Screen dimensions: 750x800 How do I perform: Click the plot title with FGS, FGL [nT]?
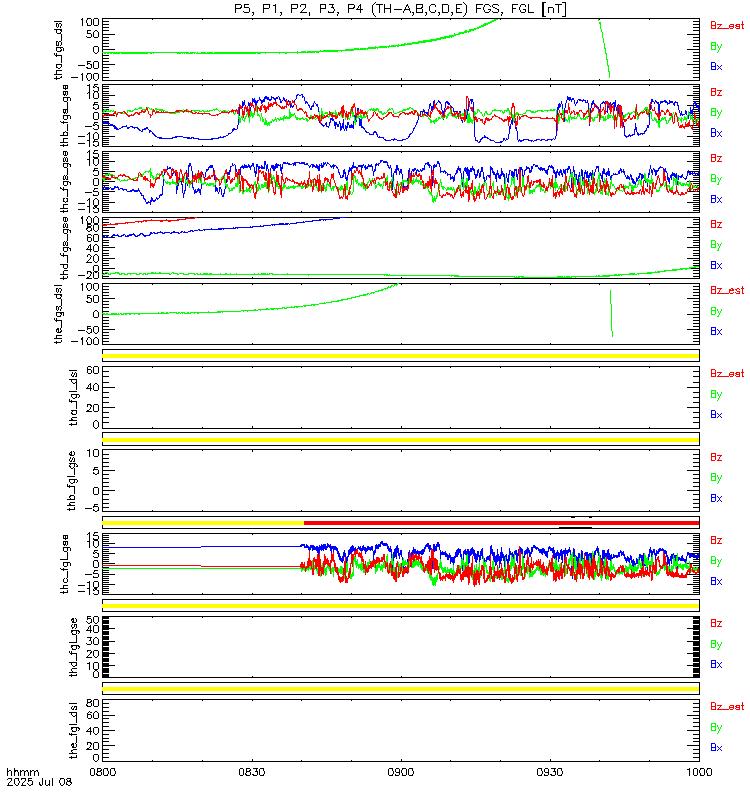tap(400, 9)
